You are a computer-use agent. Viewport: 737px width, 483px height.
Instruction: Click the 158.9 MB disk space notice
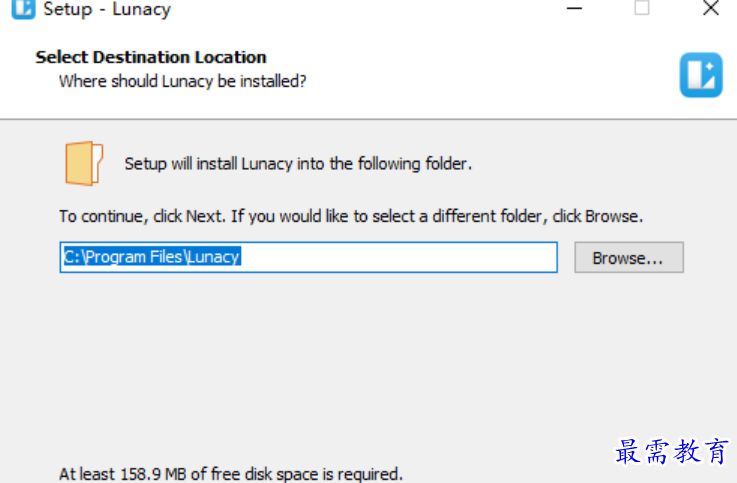231,474
